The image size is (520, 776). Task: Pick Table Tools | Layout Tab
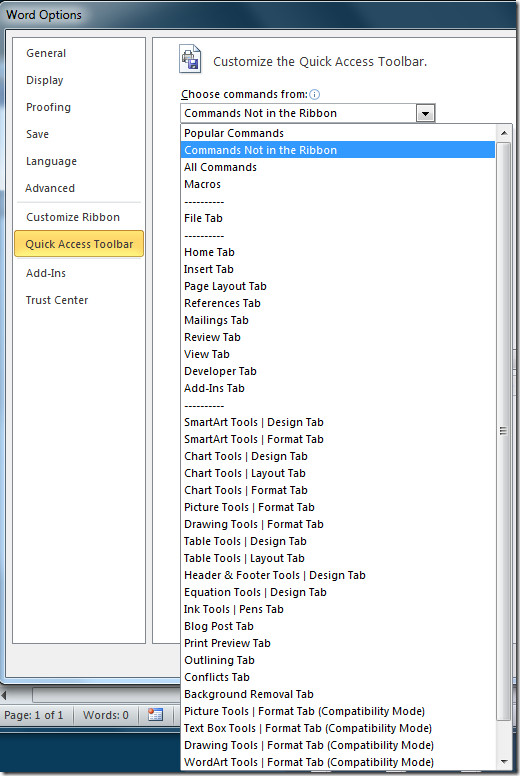338,558
